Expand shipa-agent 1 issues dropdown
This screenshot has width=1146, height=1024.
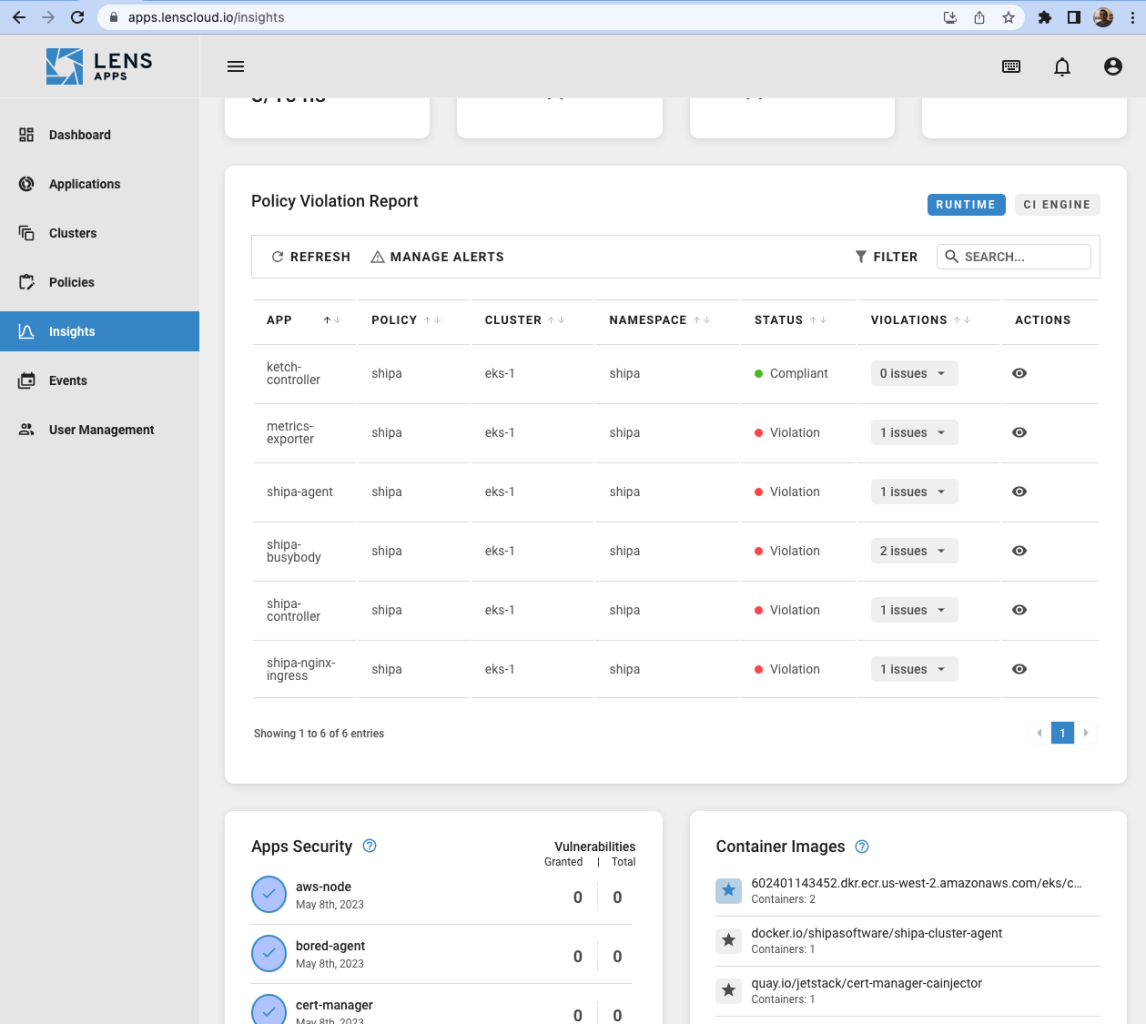(x=914, y=492)
